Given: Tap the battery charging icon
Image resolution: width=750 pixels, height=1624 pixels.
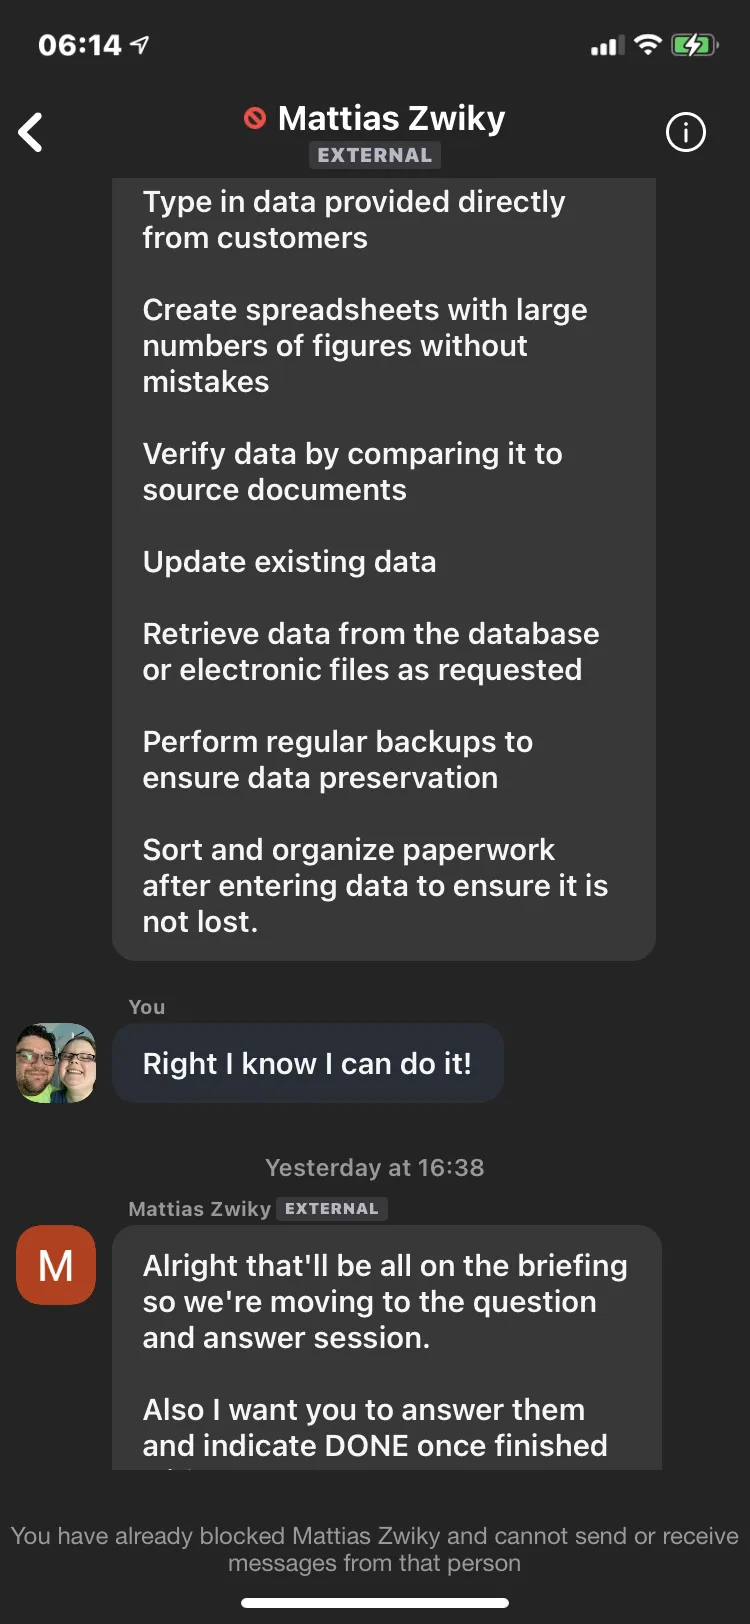Looking at the screenshot, I should [x=695, y=45].
